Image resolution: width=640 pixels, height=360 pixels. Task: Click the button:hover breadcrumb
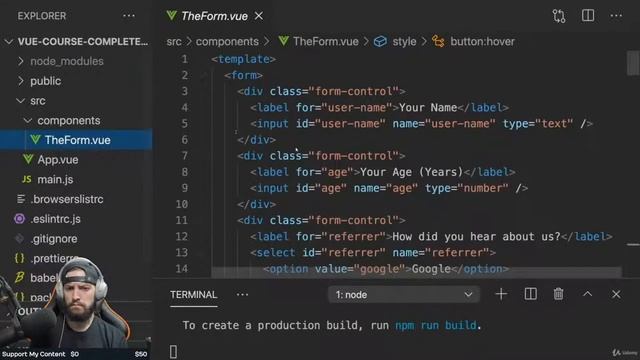(482, 42)
